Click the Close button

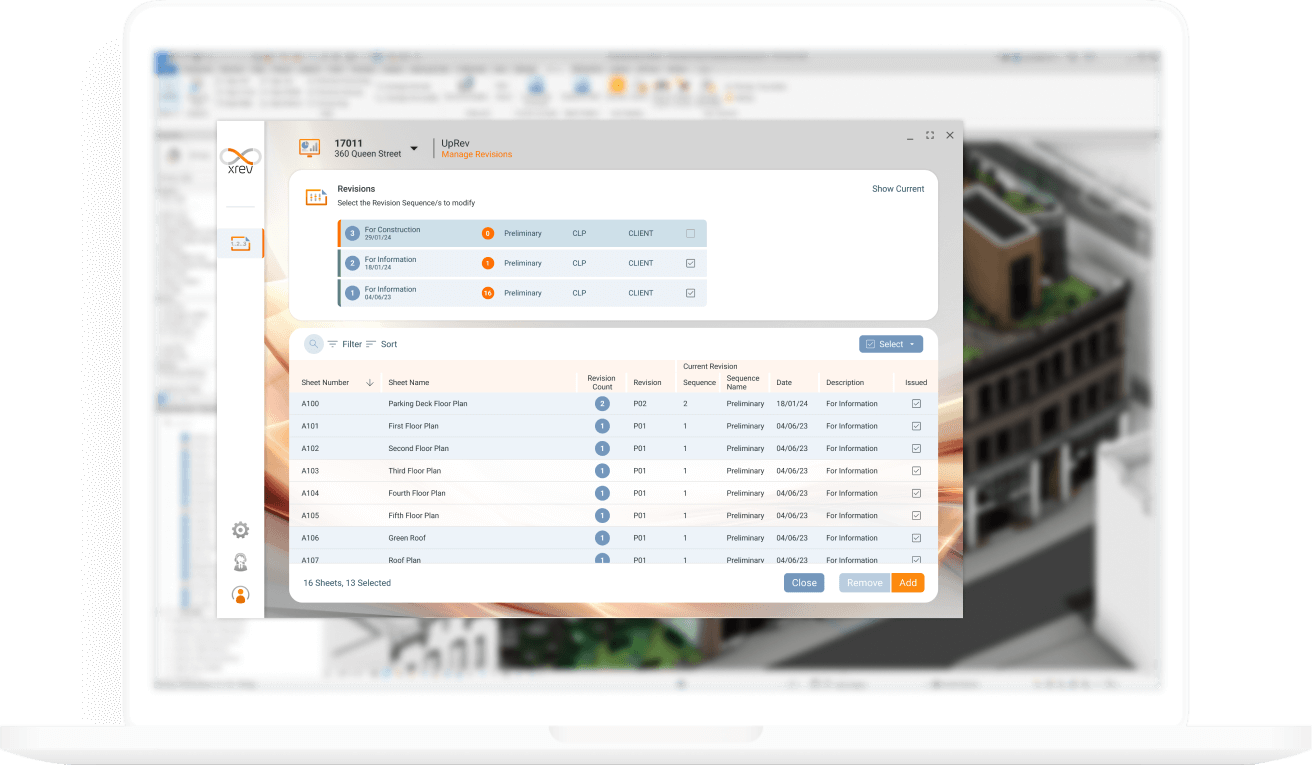804,583
